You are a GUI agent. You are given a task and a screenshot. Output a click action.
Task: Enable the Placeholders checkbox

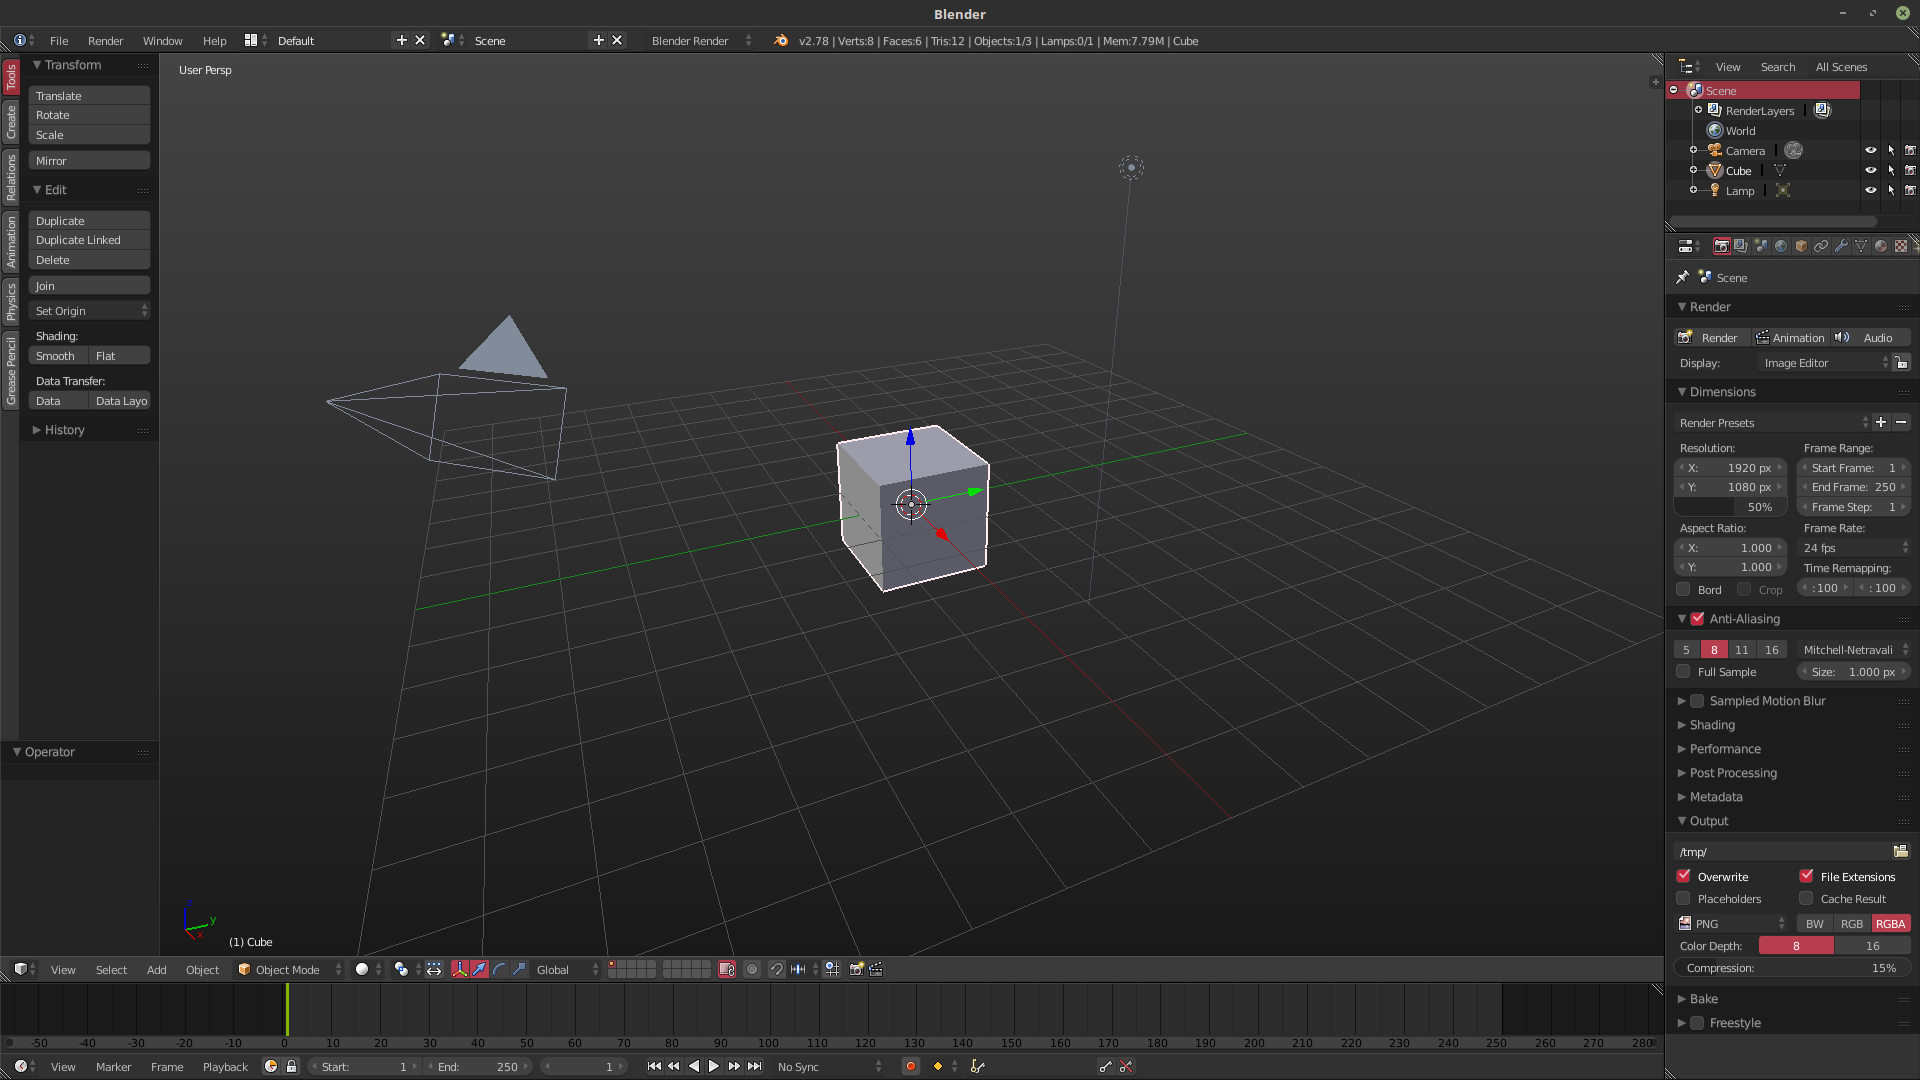[x=1684, y=898]
